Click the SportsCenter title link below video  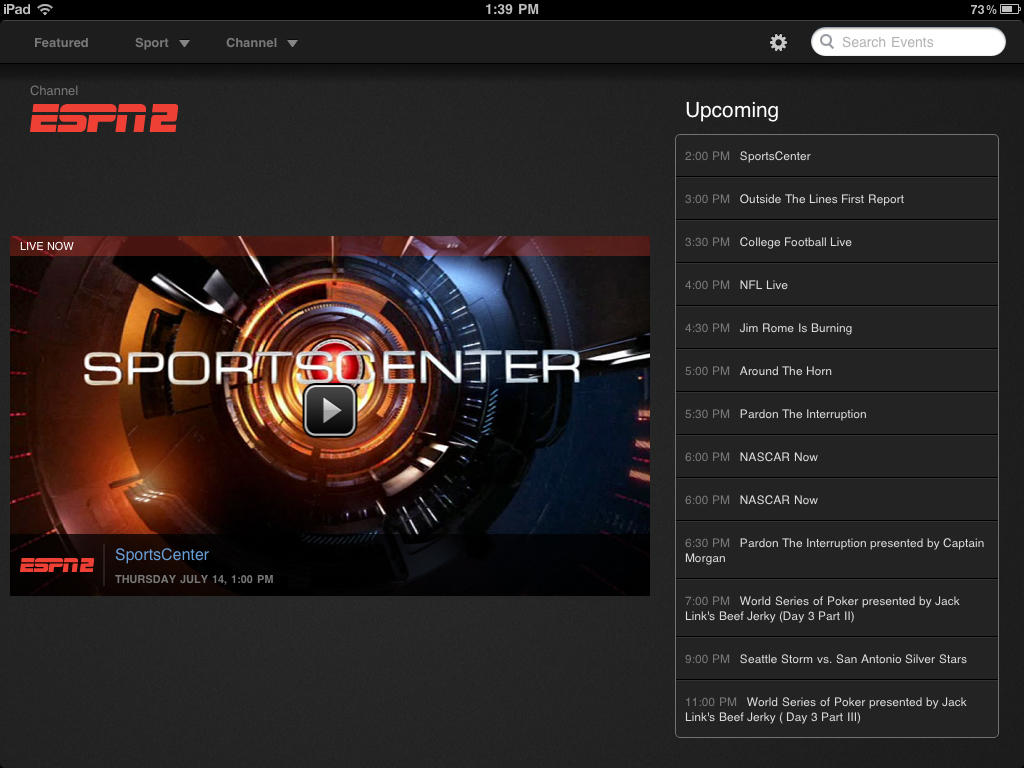(162, 555)
